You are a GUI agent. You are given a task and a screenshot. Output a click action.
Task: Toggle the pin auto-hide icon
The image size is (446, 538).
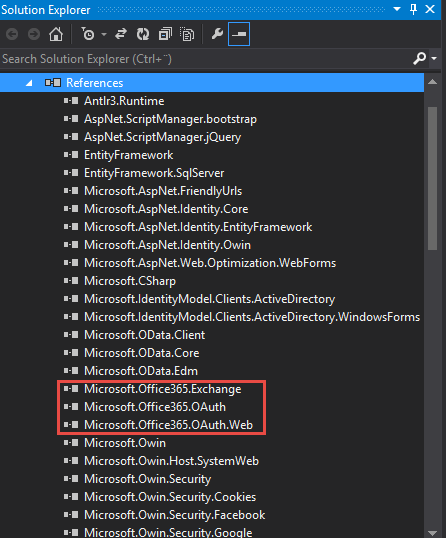(x=413, y=9)
